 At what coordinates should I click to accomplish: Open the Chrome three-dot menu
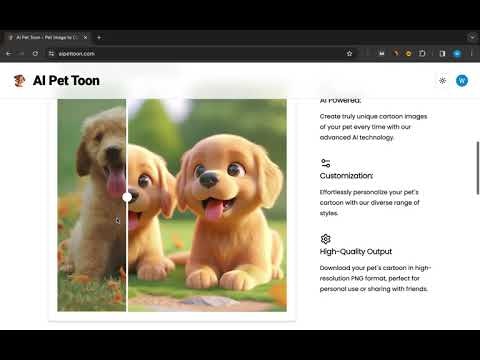[472, 53]
